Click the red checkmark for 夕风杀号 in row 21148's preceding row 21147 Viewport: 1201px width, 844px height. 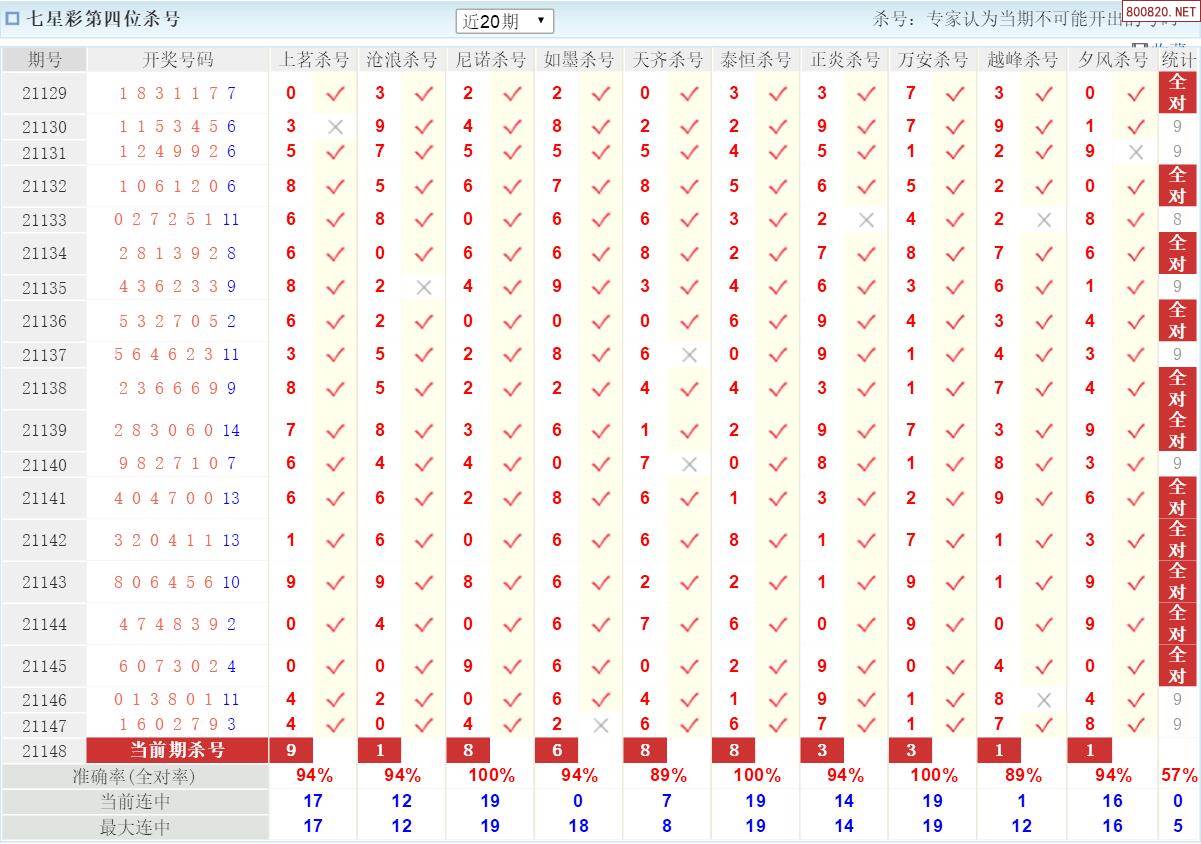(1135, 725)
